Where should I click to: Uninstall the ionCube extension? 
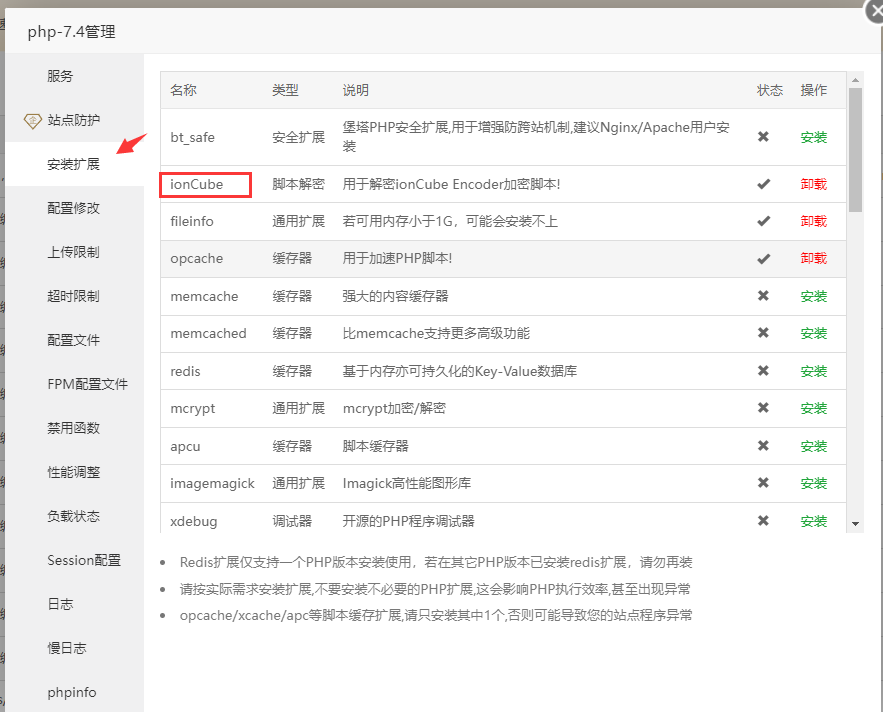[x=814, y=184]
